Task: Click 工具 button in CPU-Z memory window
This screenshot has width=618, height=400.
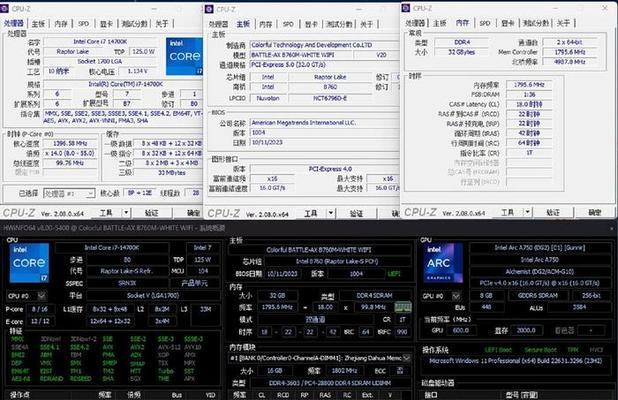Action: pyautogui.click(x=507, y=212)
